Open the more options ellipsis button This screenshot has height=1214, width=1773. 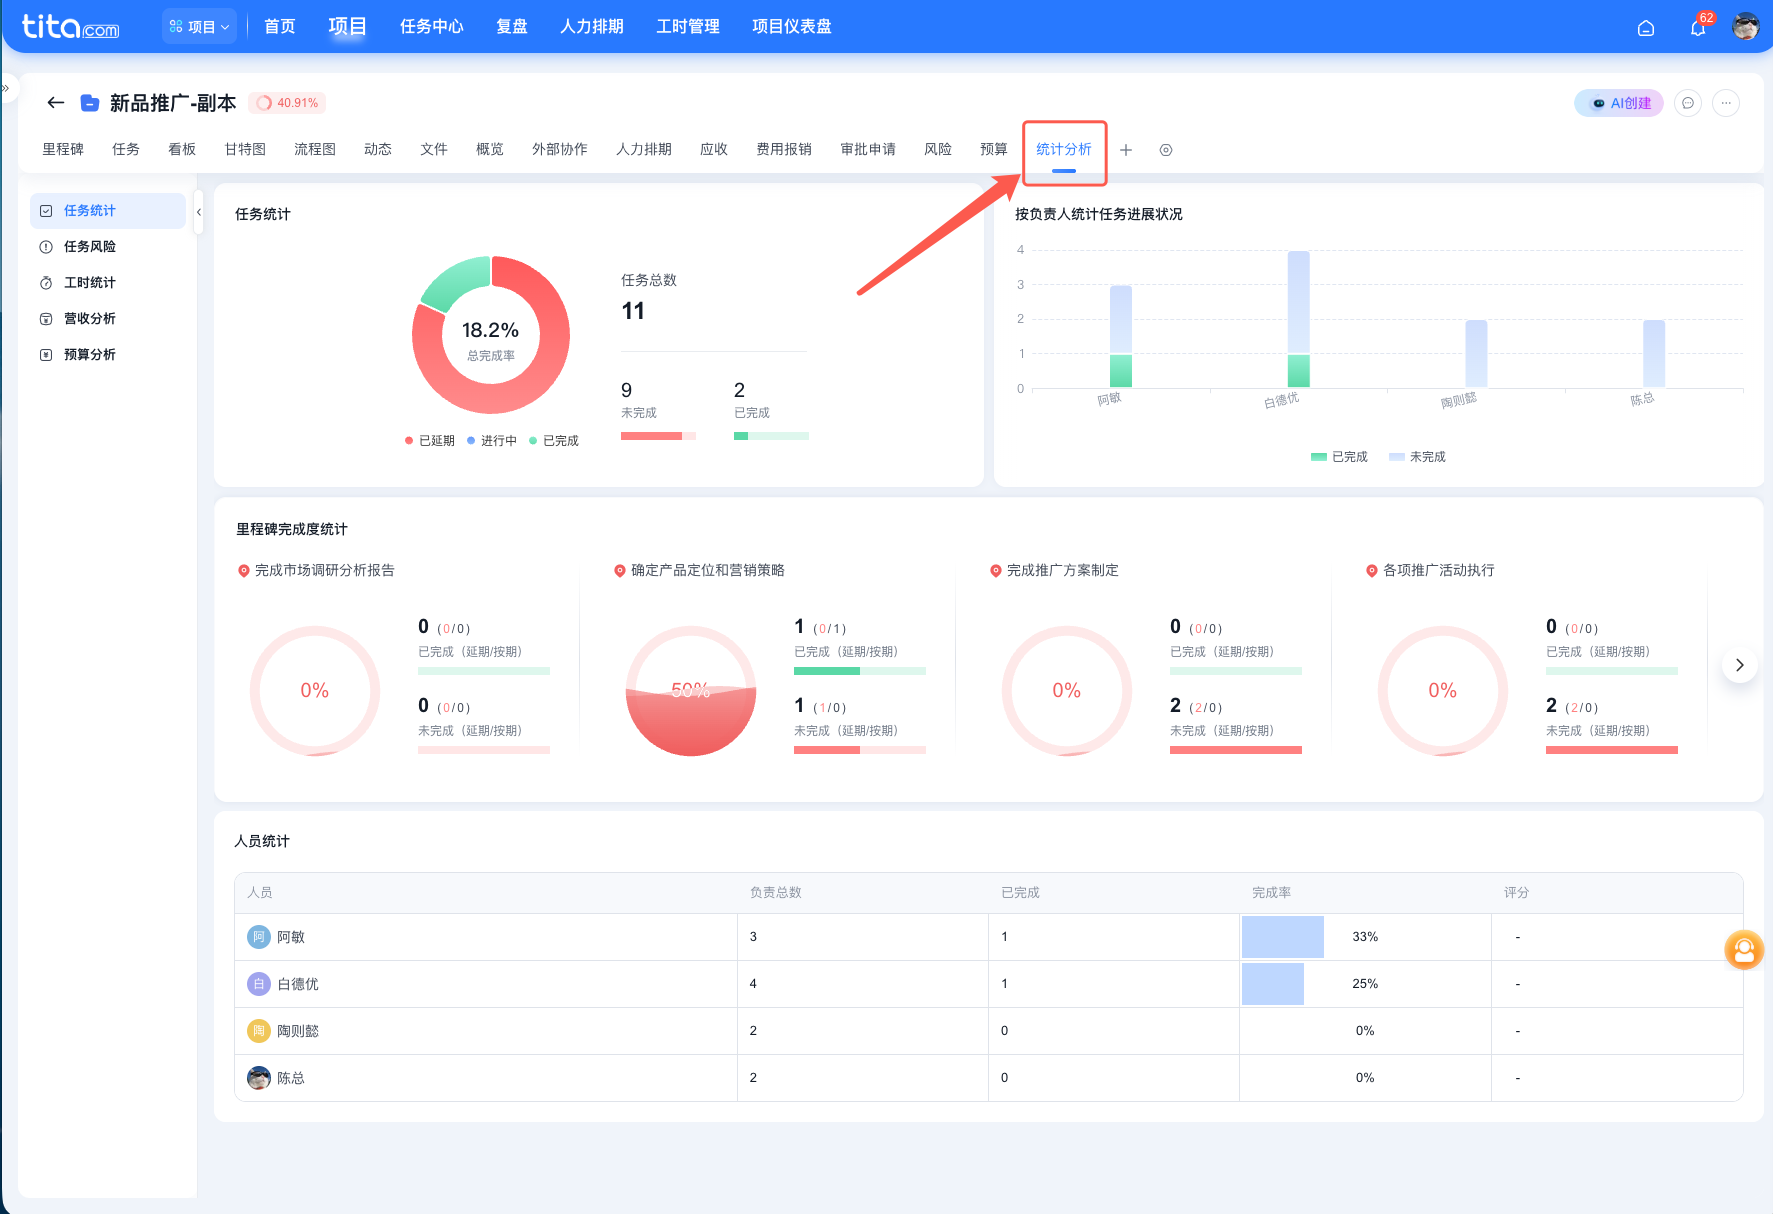pyautogui.click(x=1726, y=103)
